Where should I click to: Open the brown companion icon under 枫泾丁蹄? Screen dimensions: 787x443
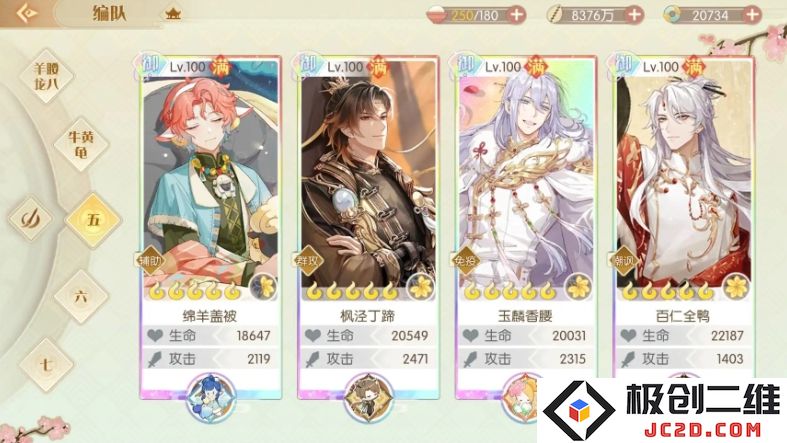tap(368, 396)
